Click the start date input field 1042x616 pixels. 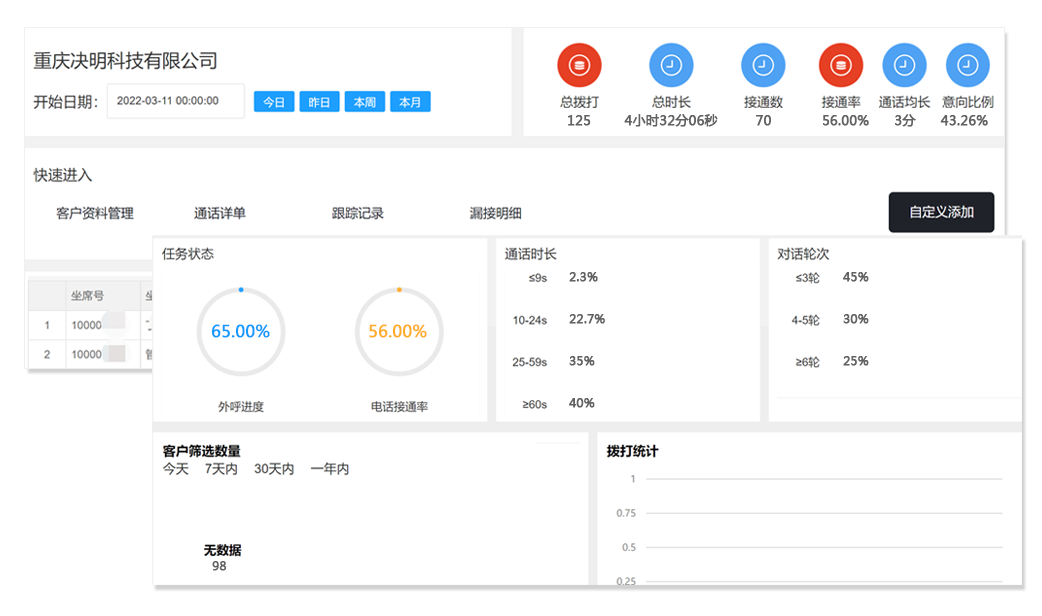coord(176,101)
